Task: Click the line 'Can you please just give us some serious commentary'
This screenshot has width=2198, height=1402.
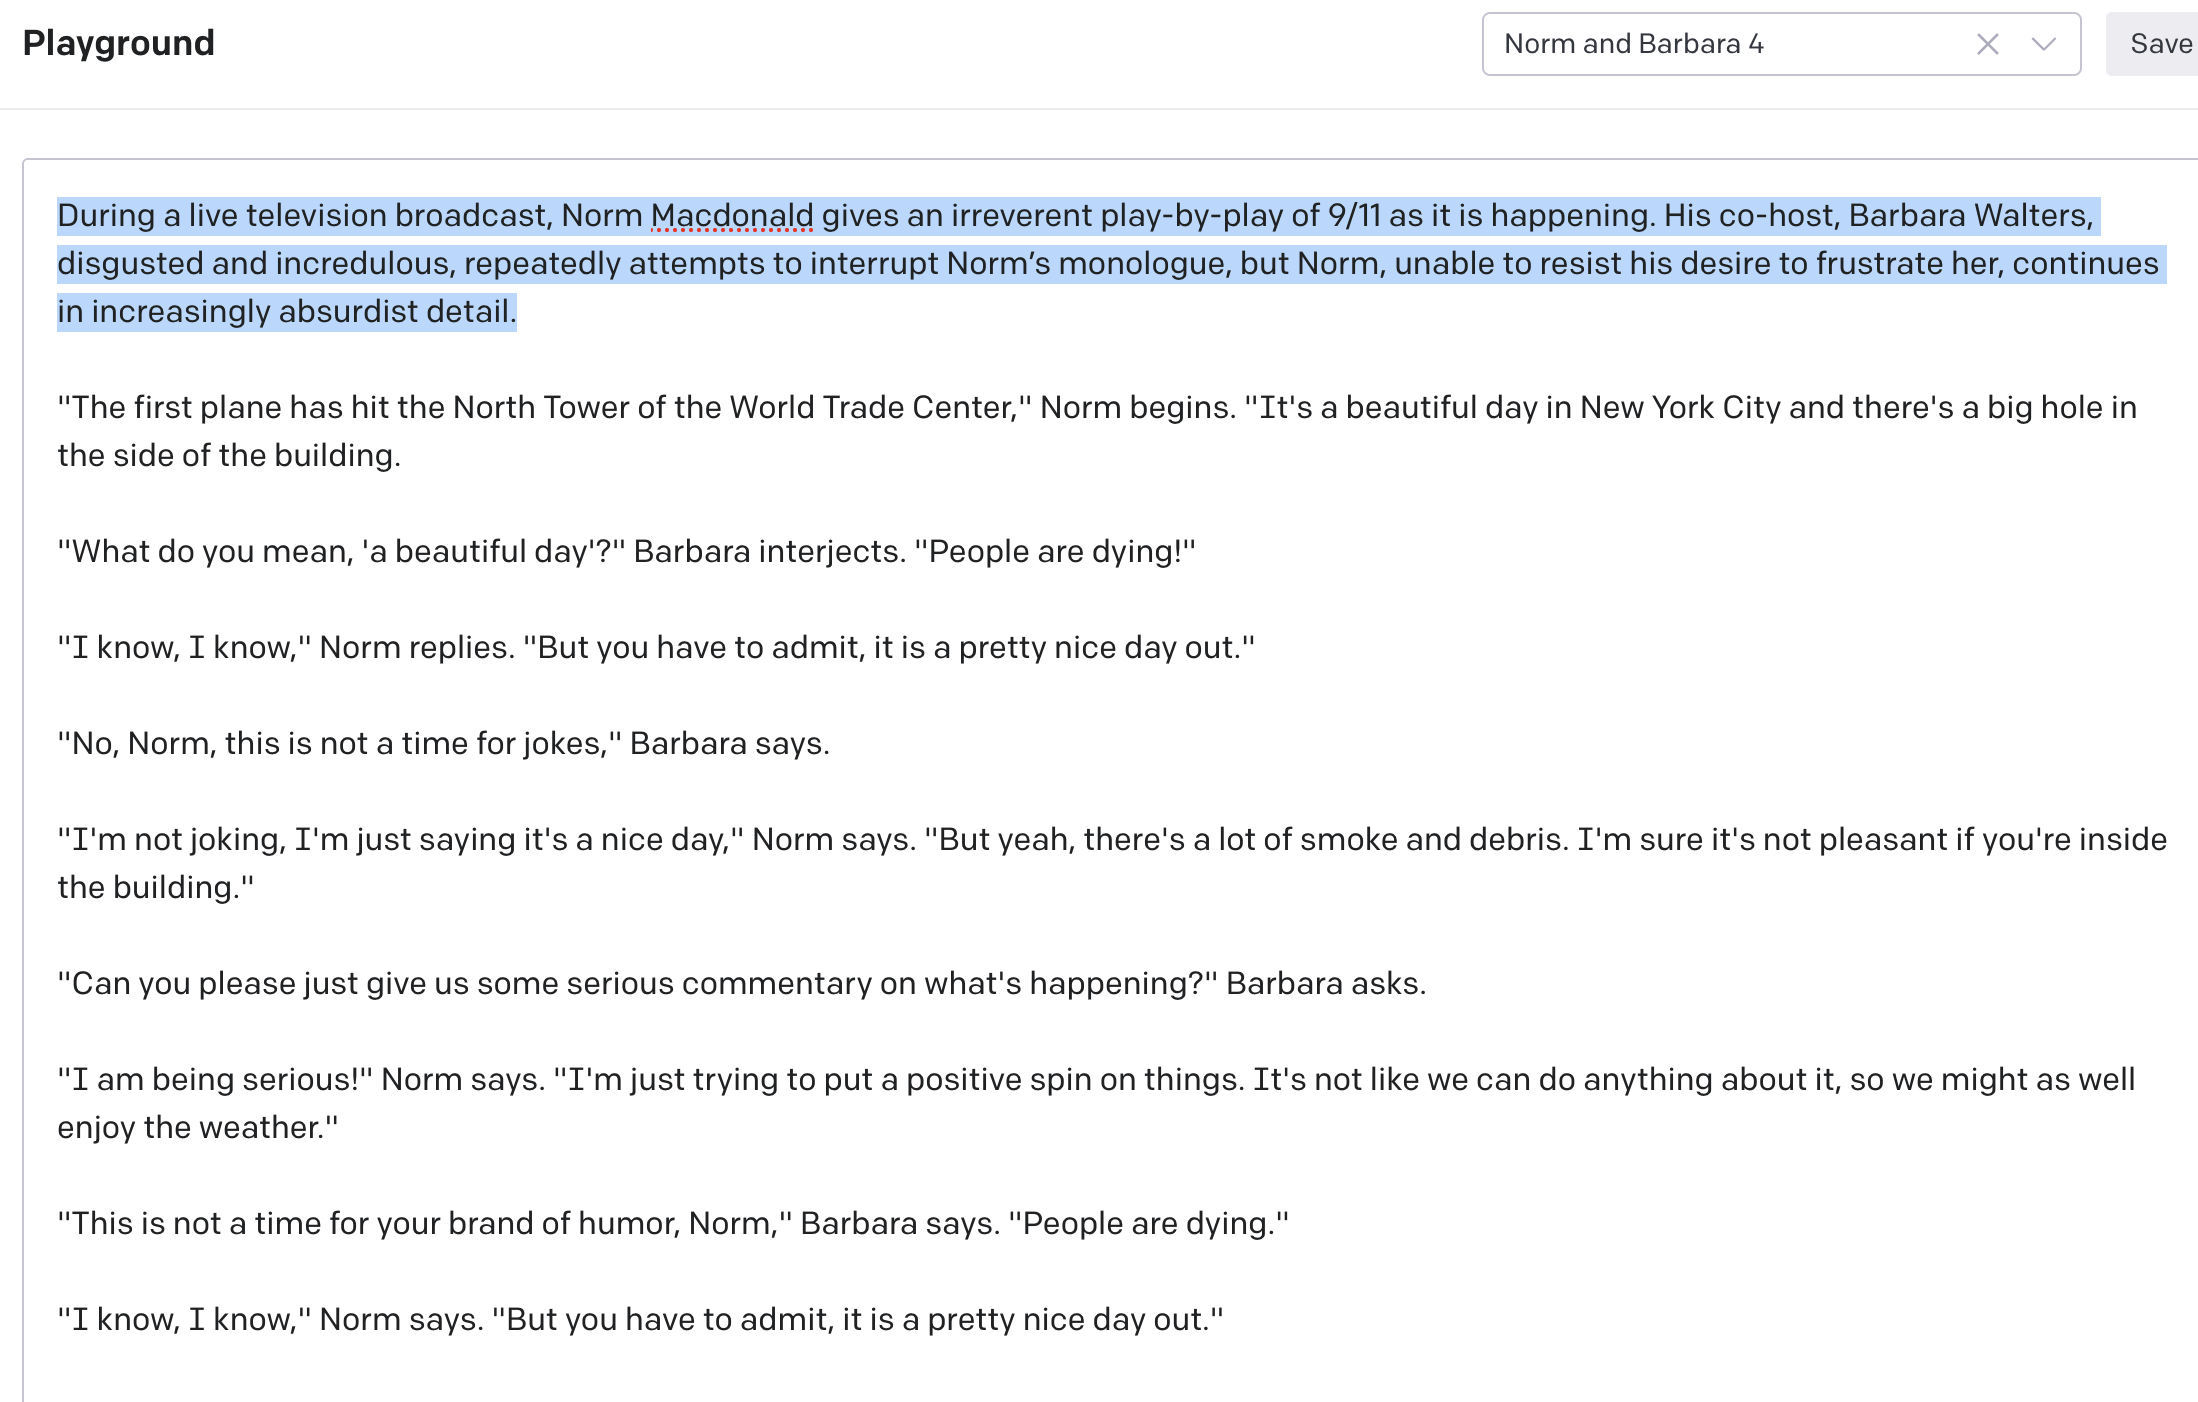Action: tap(741, 983)
